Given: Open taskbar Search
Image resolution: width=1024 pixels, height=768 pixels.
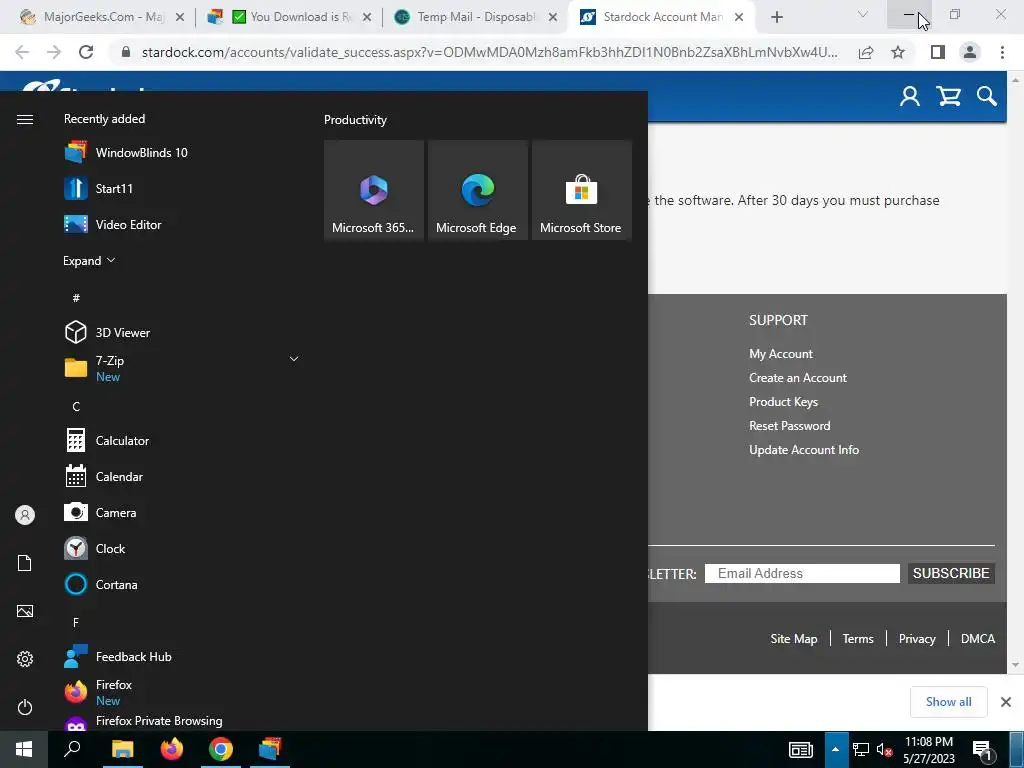Looking at the screenshot, I should (x=72, y=749).
